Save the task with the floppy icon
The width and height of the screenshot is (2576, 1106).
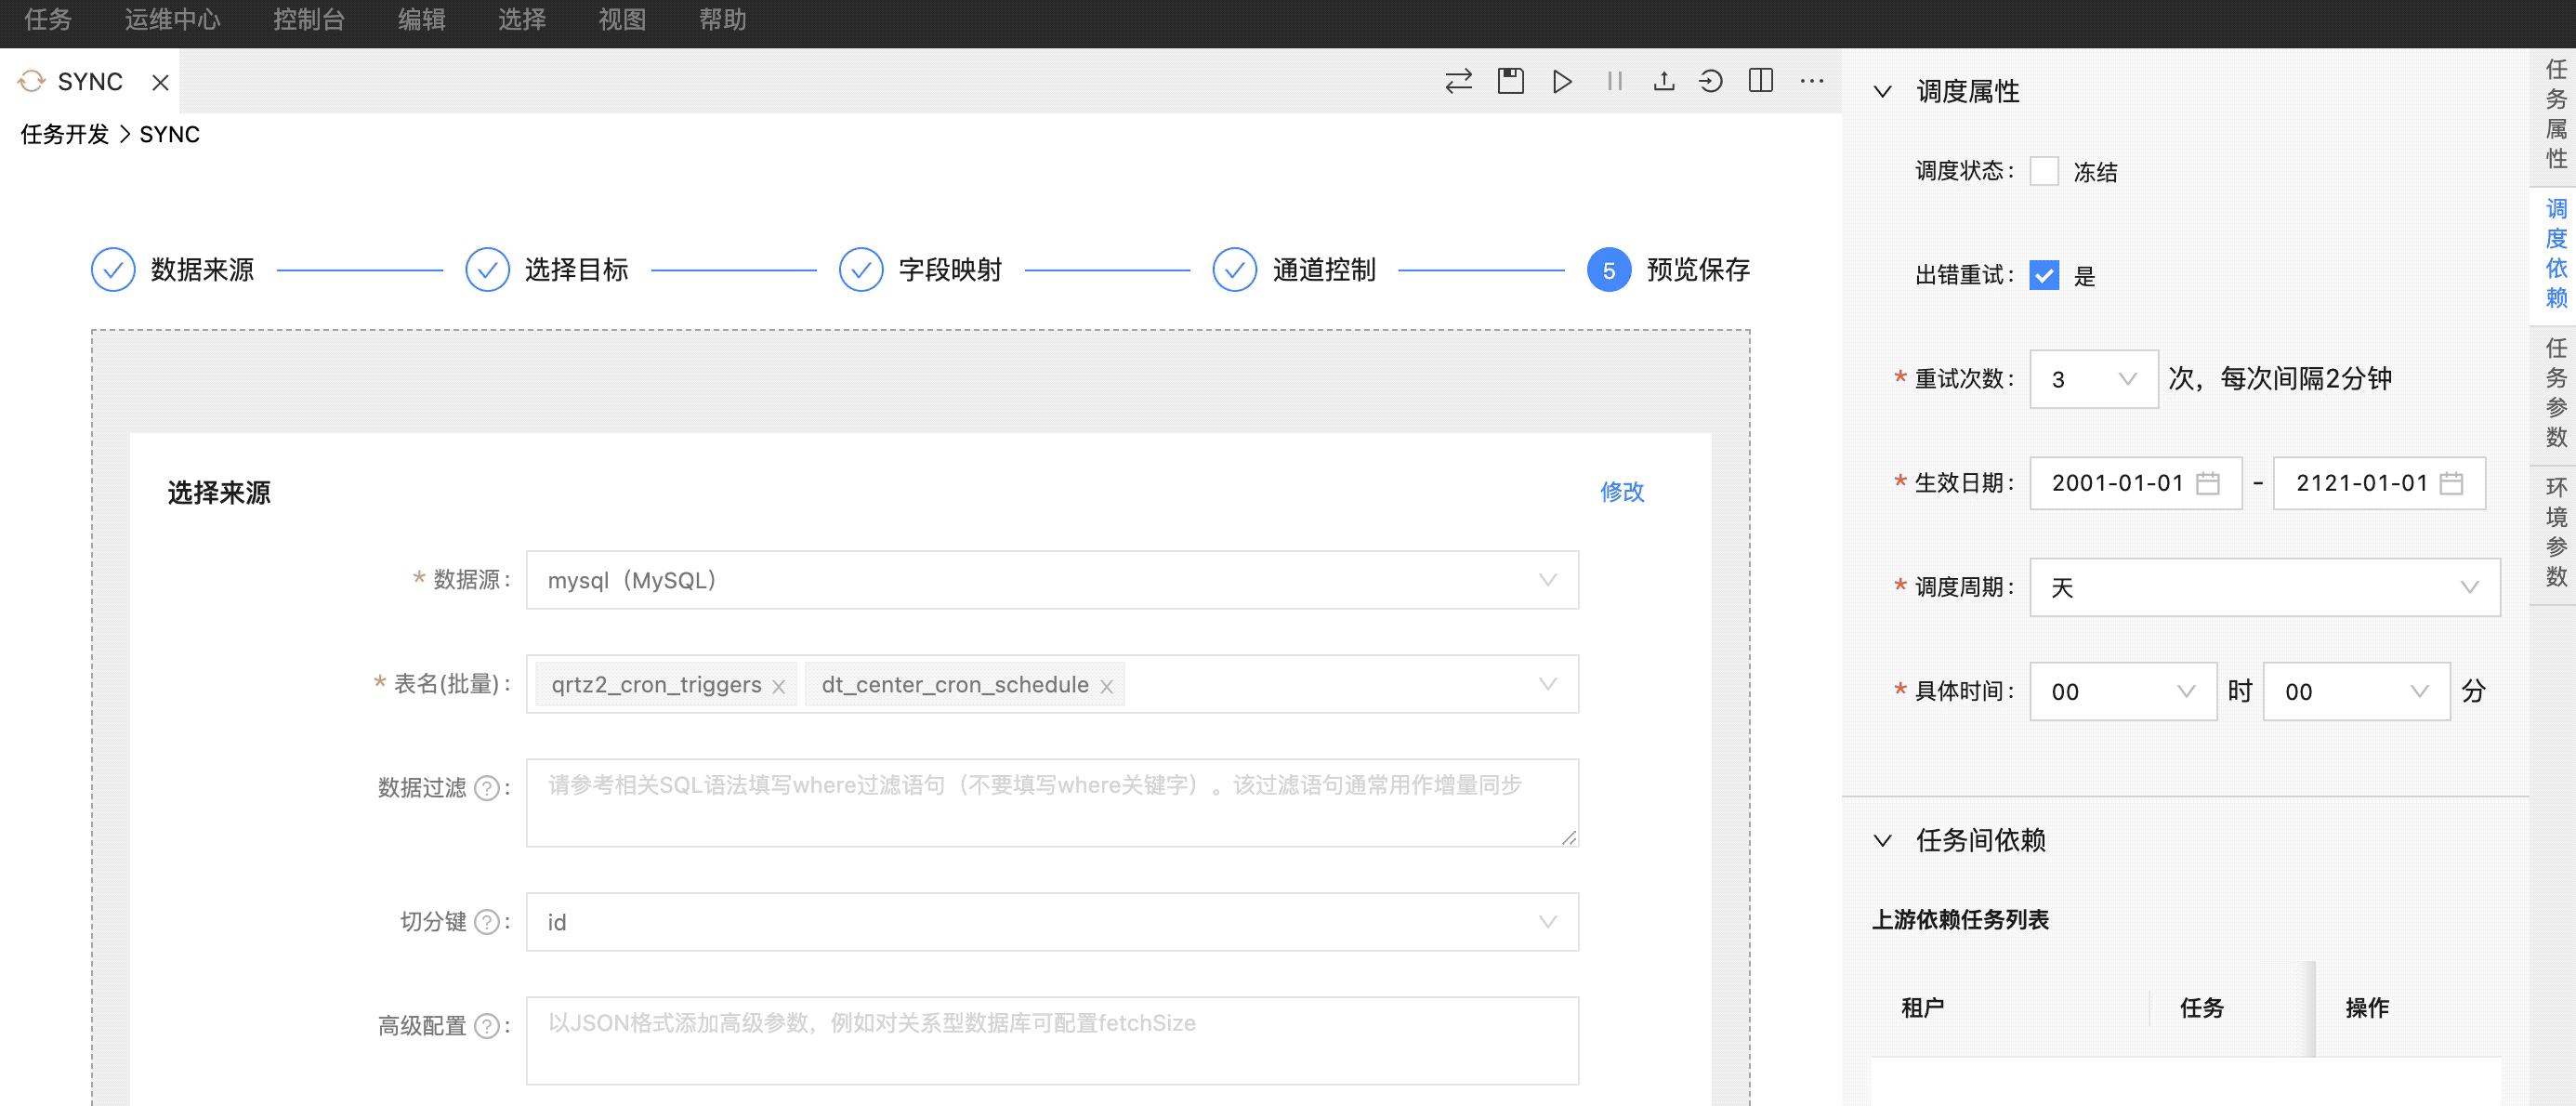click(1511, 81)
